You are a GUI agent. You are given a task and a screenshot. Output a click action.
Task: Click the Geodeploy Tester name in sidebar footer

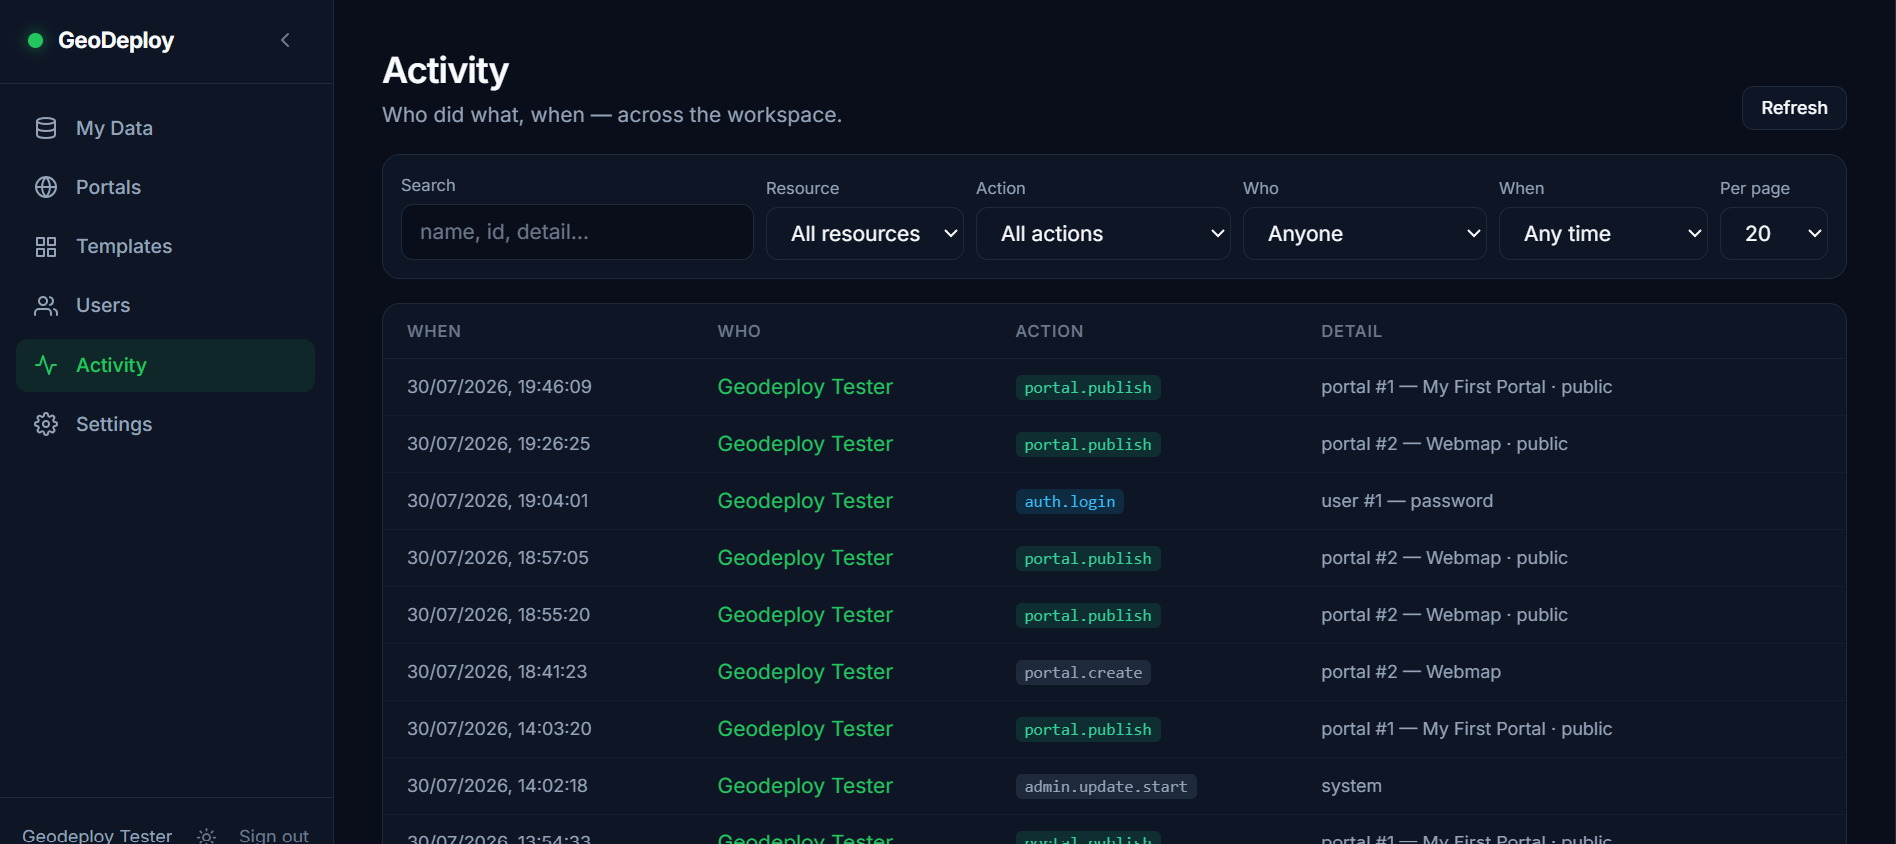[x=97, y=836]
